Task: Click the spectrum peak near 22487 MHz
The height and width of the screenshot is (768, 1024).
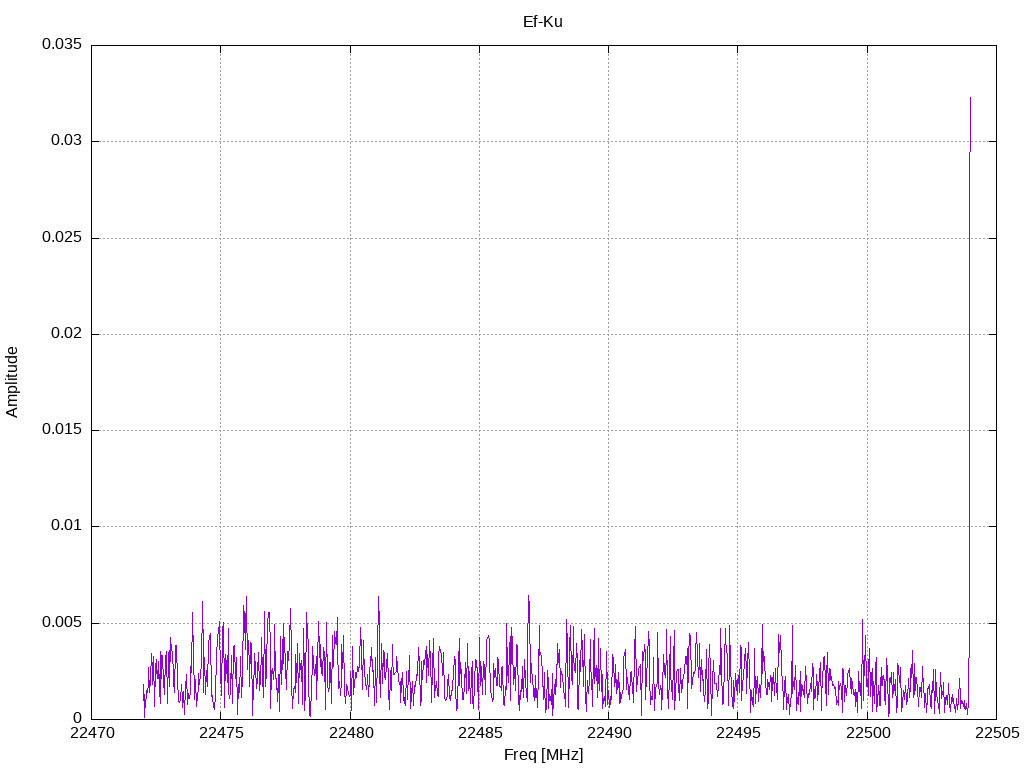Action: point(528,596)
